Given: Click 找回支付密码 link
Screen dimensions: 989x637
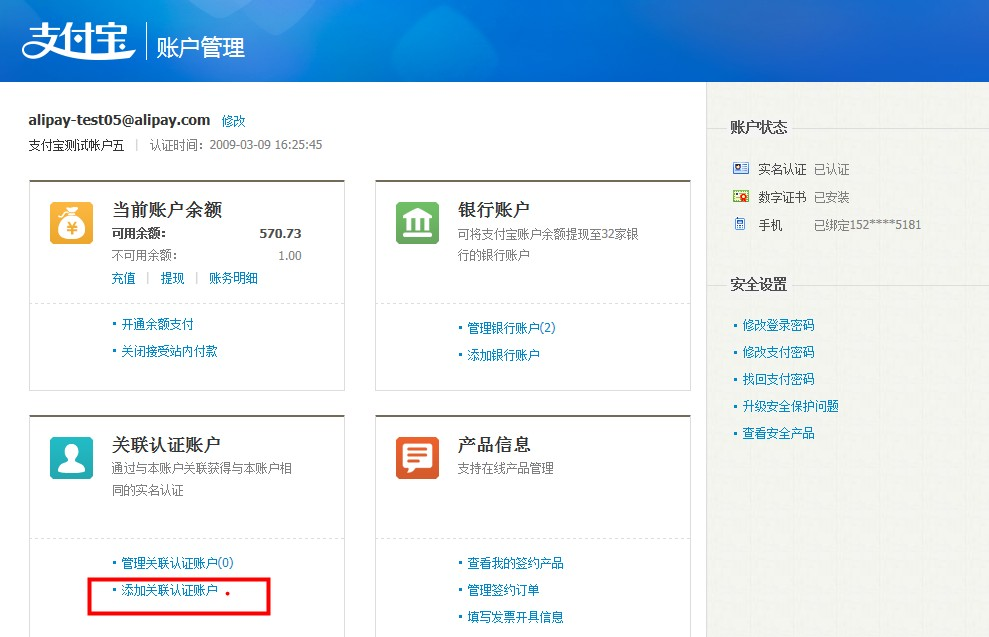Looking at the screenshot, I should coord(778,379).
